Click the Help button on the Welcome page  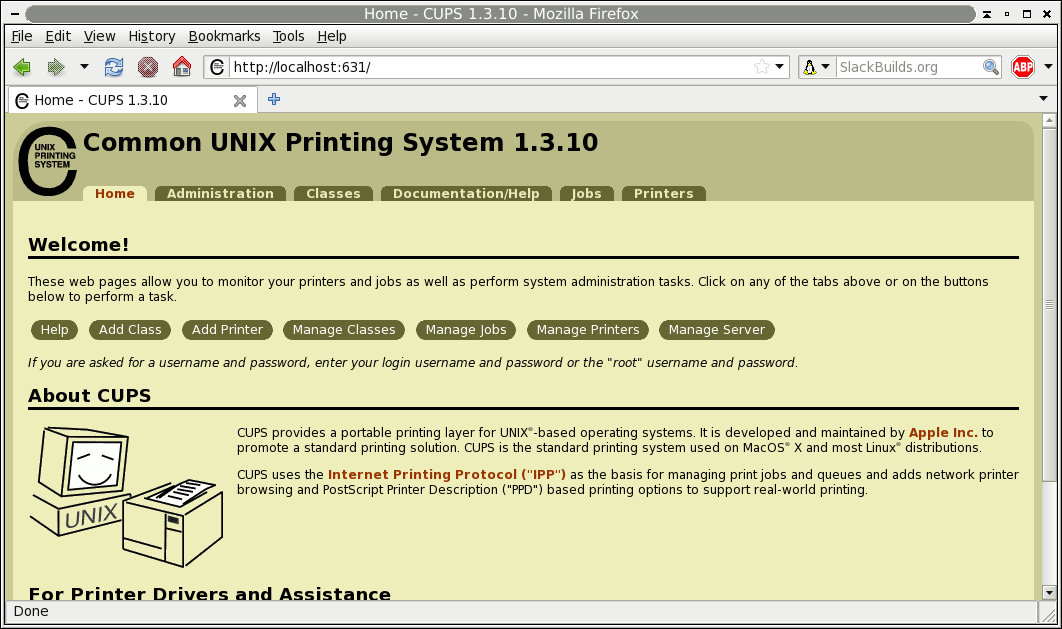coord(54,330)
